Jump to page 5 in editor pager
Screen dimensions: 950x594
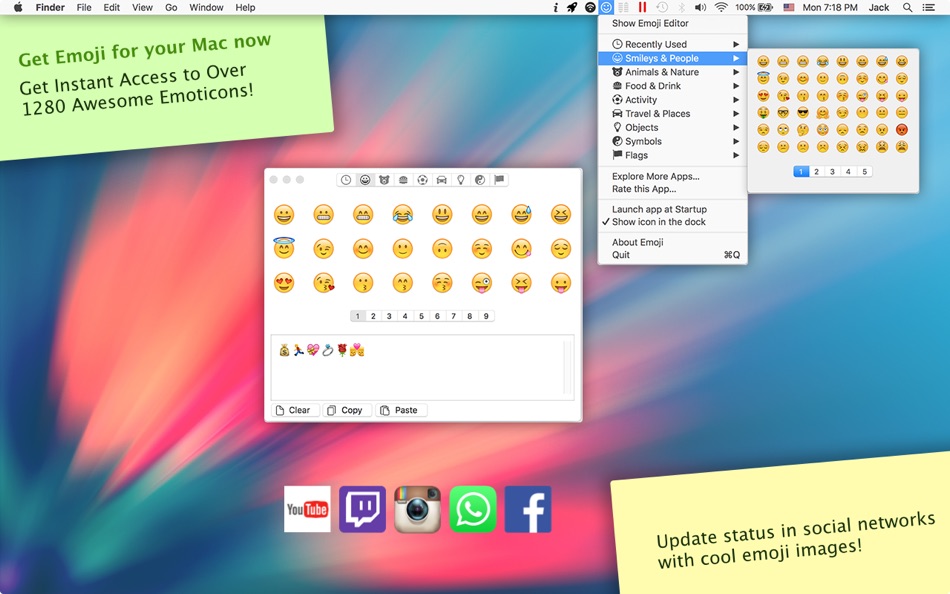coord(422,316)
